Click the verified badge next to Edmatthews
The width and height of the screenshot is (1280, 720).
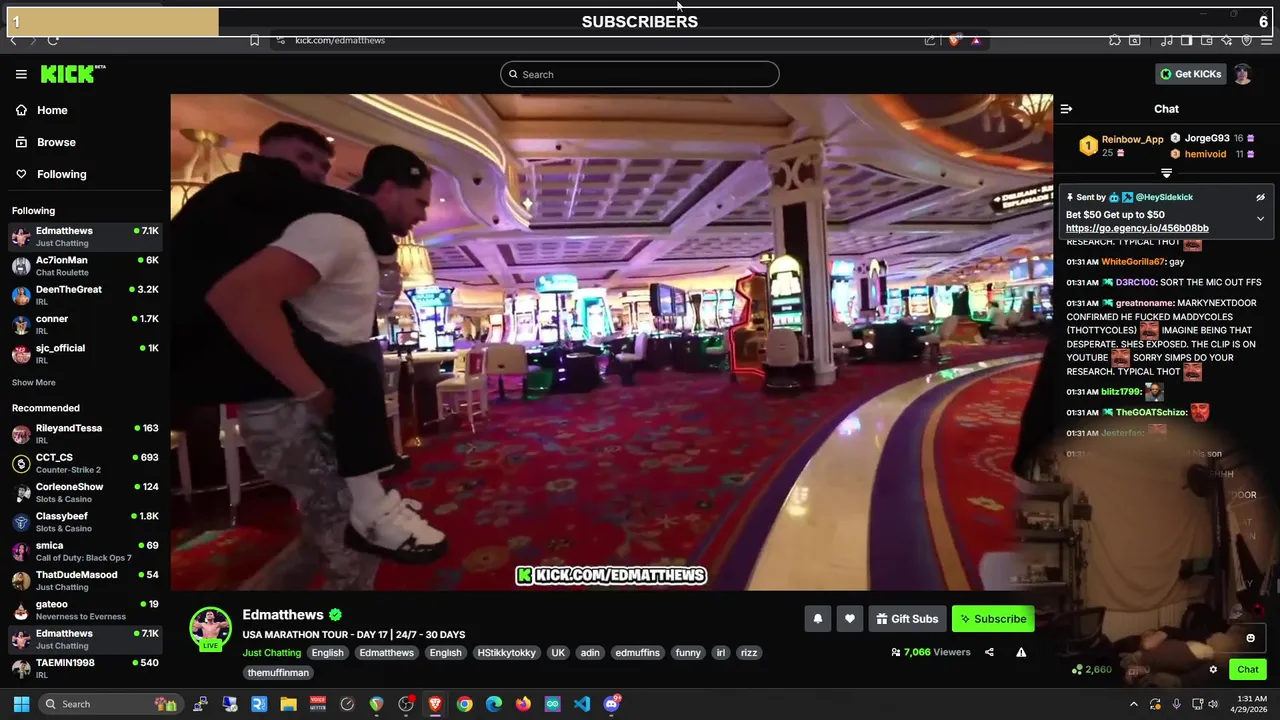(x=335, y=615)
